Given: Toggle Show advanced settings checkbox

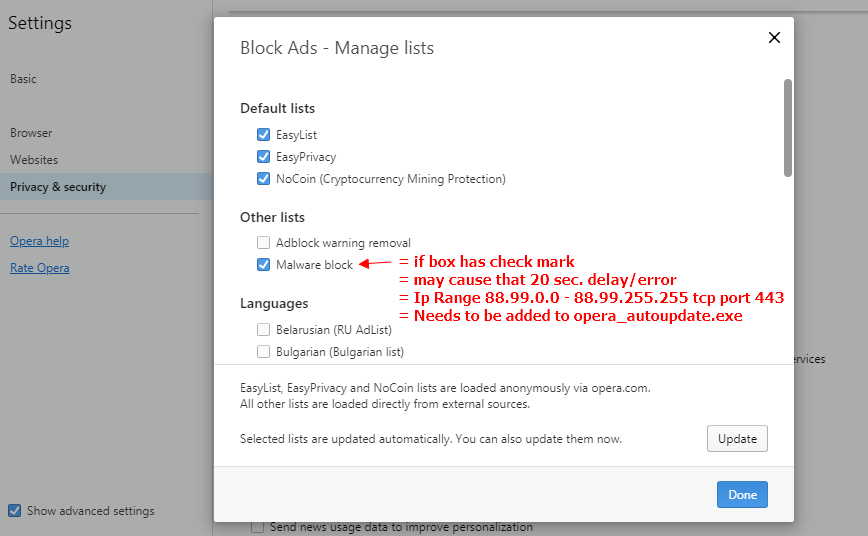Looking at the screenshot, I should [x=15, y=511].
